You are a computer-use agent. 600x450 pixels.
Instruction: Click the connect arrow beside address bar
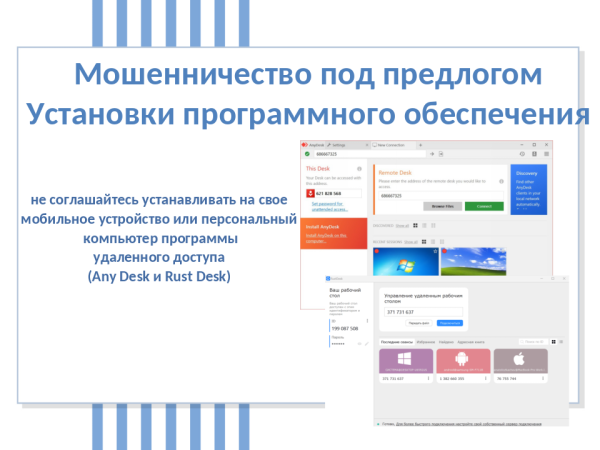(x=433, y=154)
